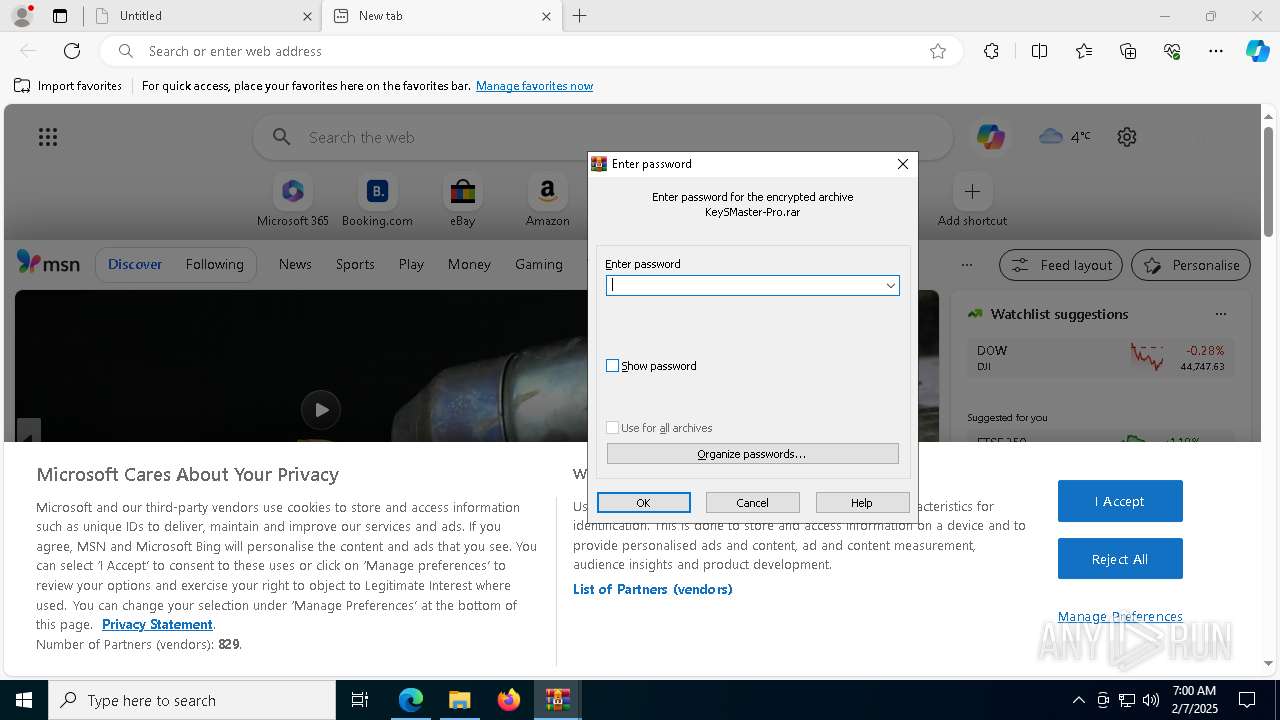Expand the password history dropdown arrow

click(890, 285)
